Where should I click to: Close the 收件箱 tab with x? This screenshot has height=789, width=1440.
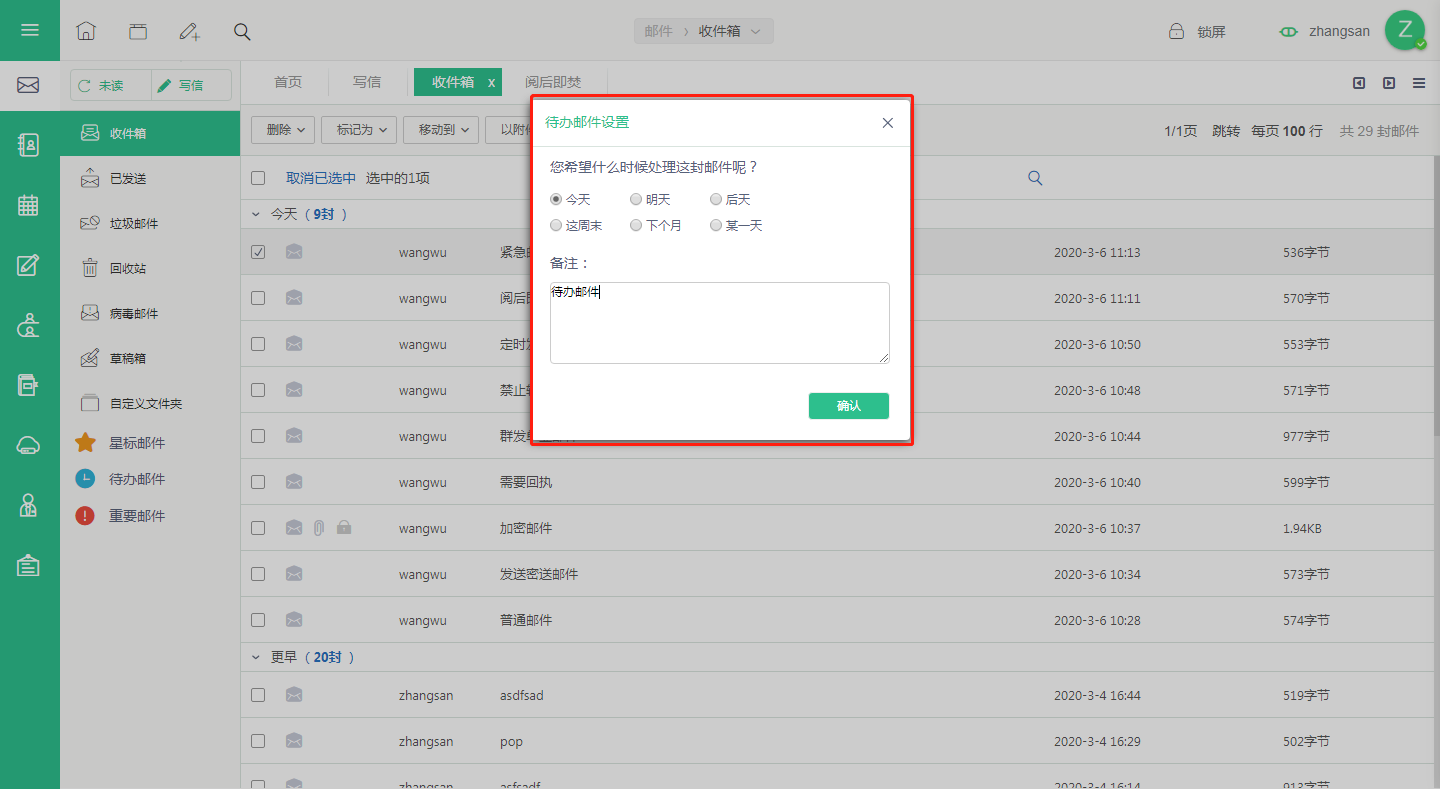point(491,83)
